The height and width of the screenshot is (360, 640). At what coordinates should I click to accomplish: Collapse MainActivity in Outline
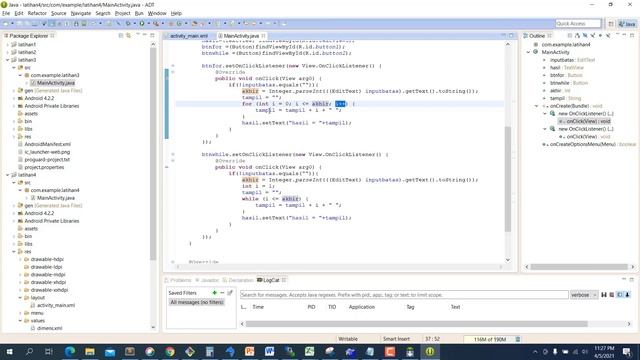click(x=529, y=52)
